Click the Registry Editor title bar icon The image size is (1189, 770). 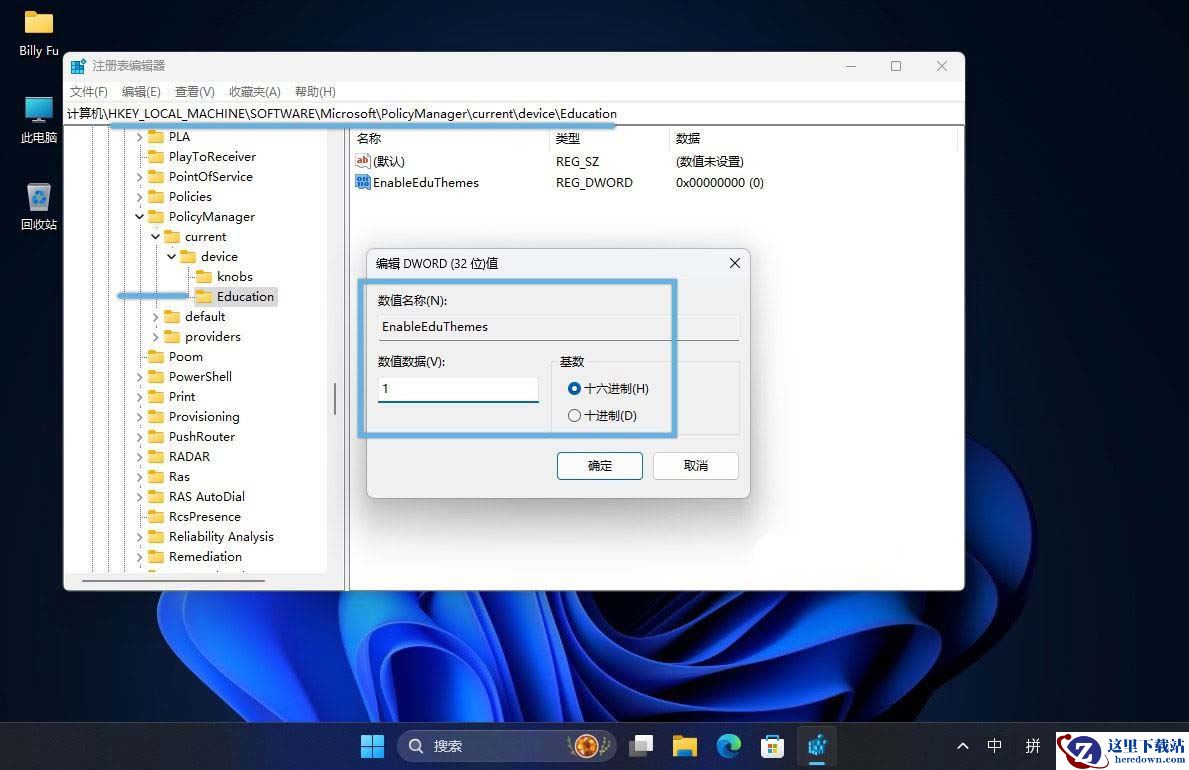pyautogui.click(x=78, y=66)
